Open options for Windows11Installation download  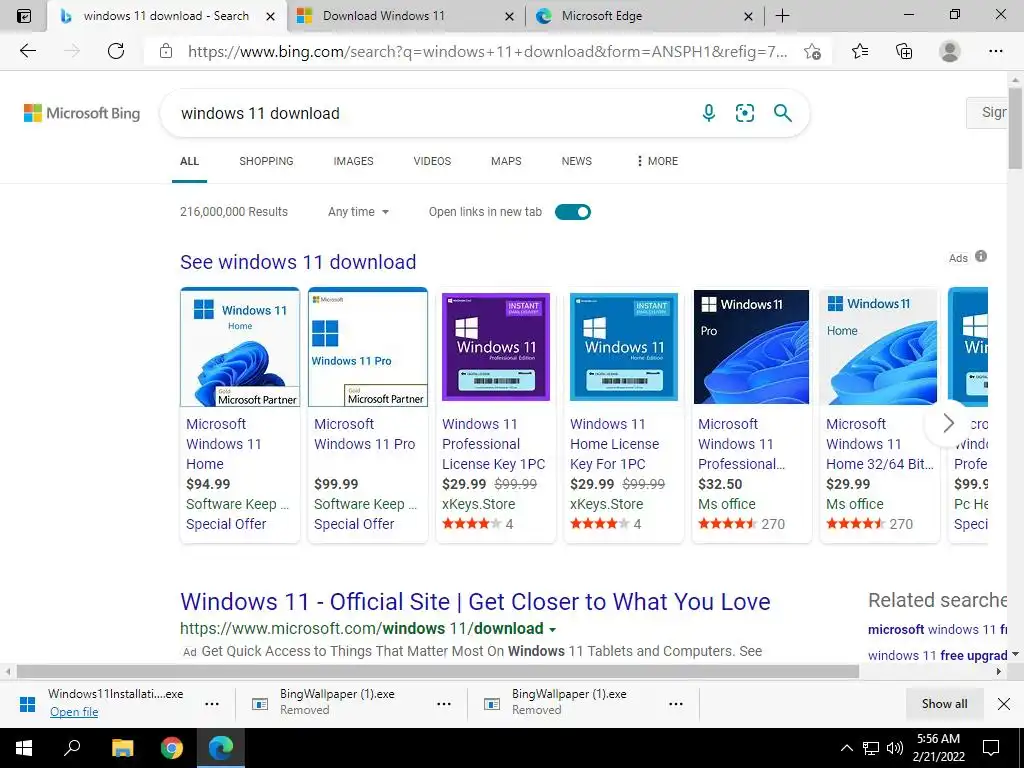(212, 703)
